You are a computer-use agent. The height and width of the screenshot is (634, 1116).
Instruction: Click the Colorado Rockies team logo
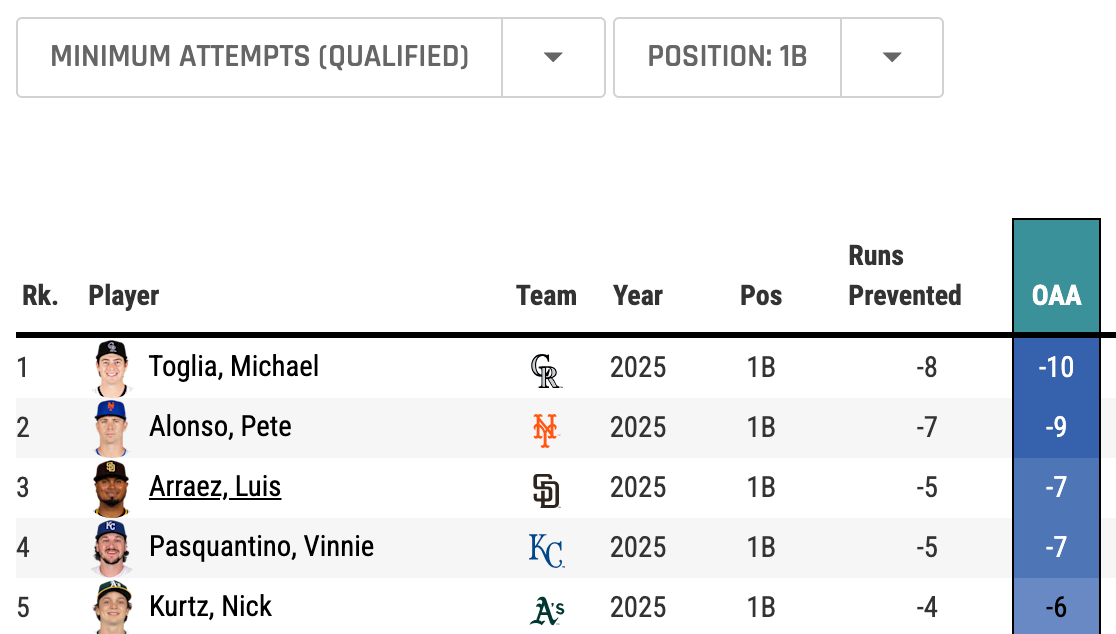coord(546,369)
